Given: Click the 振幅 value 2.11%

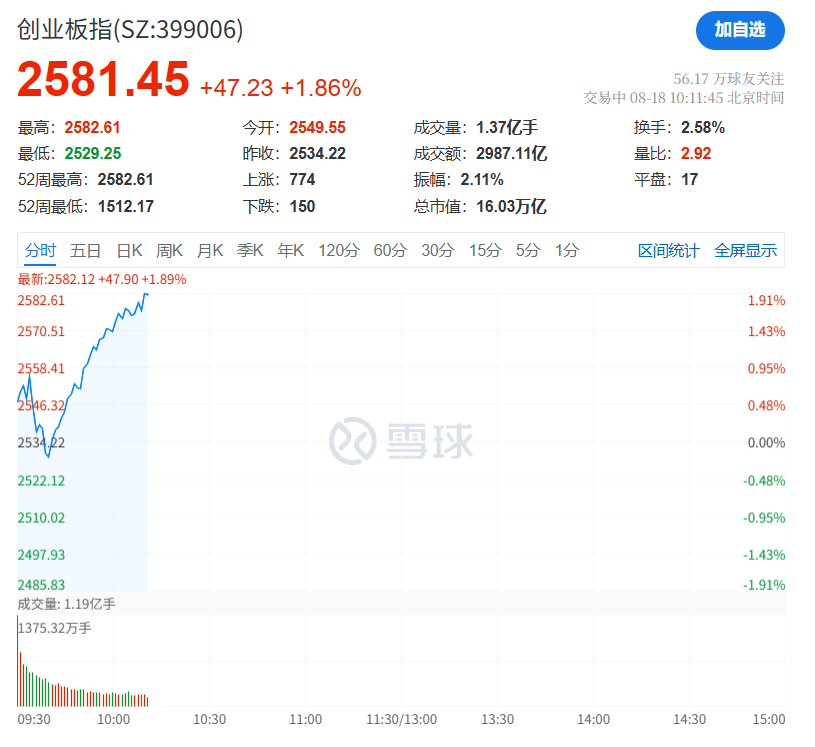Looking at the screenshot, I should [x=482, y=180].
